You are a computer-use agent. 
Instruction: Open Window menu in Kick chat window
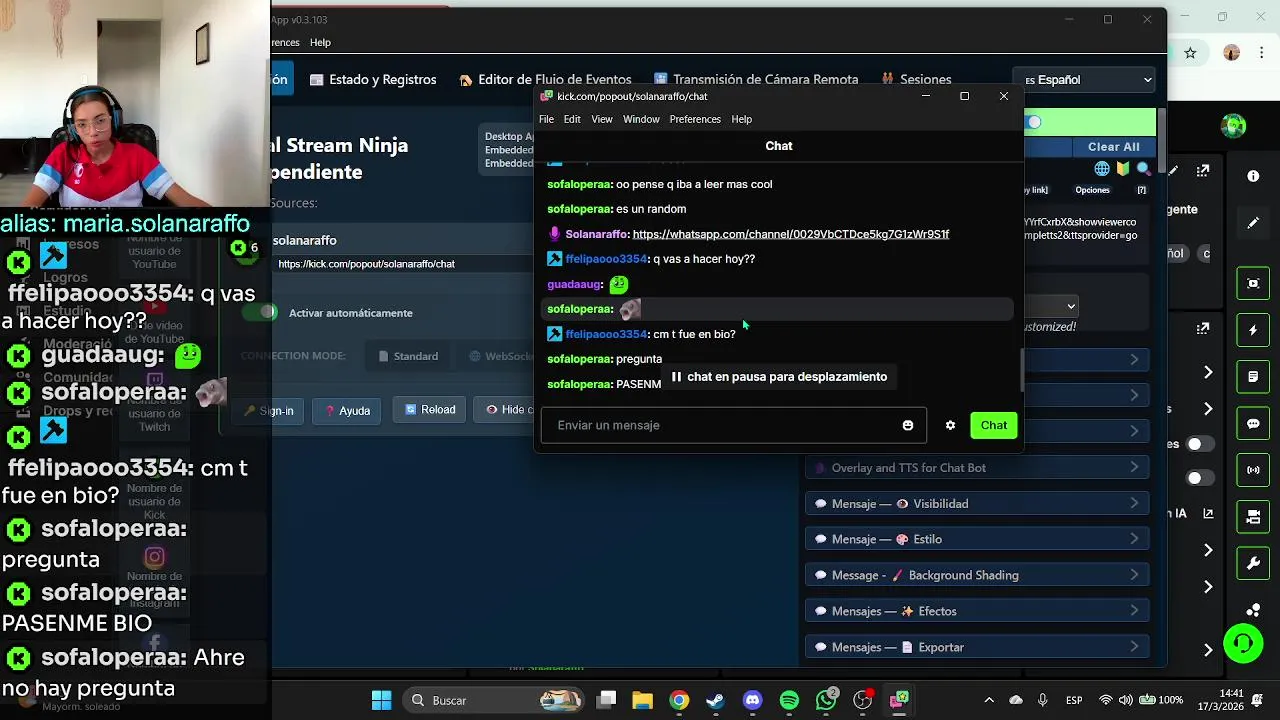[641, 119]
